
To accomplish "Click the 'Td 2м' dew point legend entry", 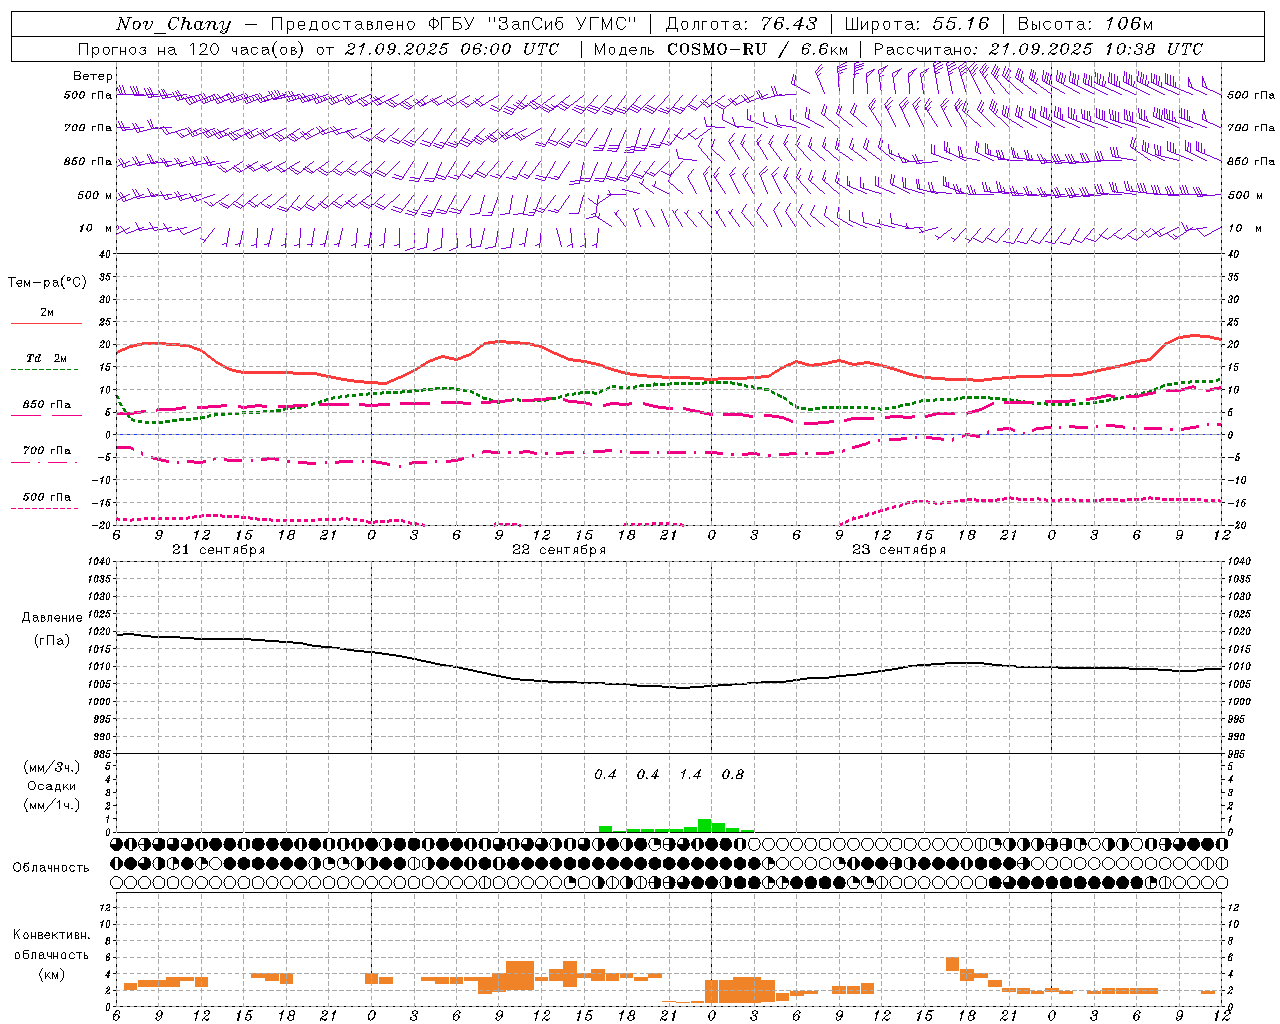I will pyautogui.click(x=46, y=358).
